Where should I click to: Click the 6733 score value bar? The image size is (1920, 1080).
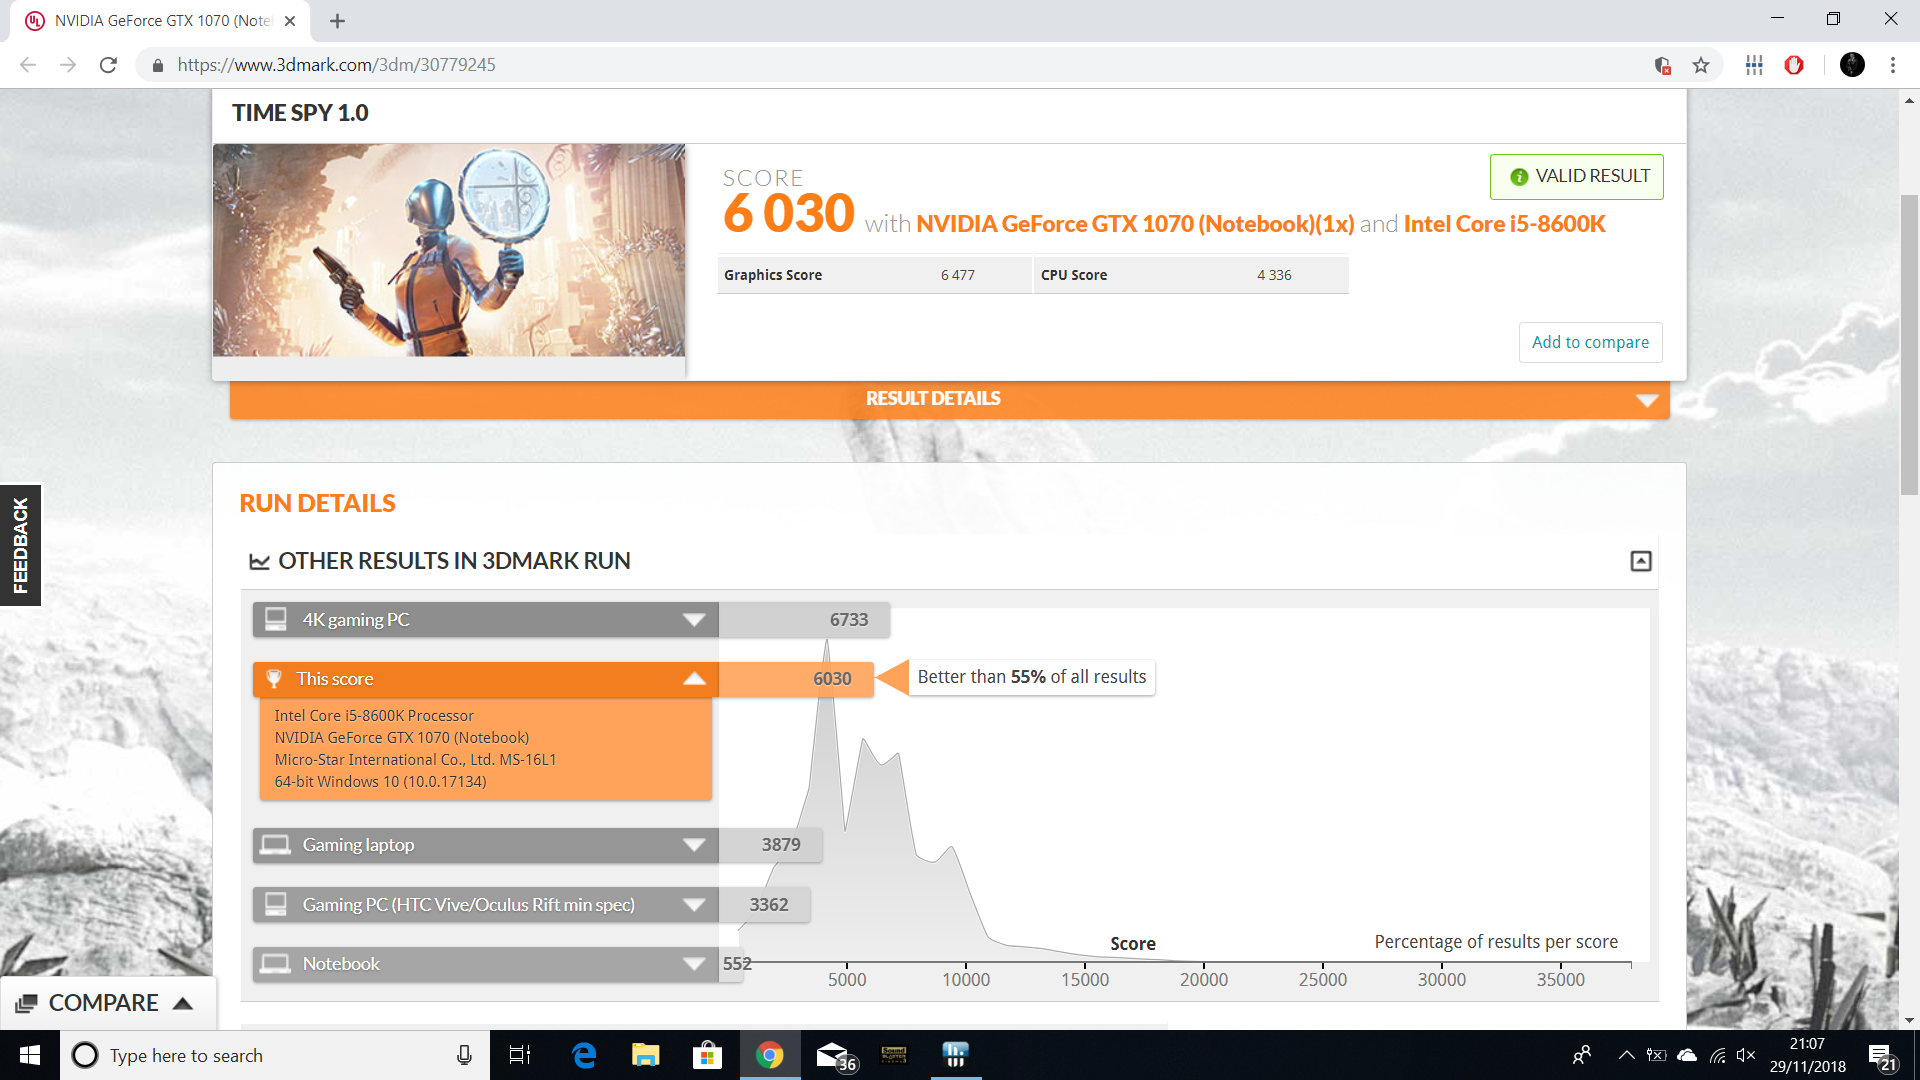tap(804, 620)
